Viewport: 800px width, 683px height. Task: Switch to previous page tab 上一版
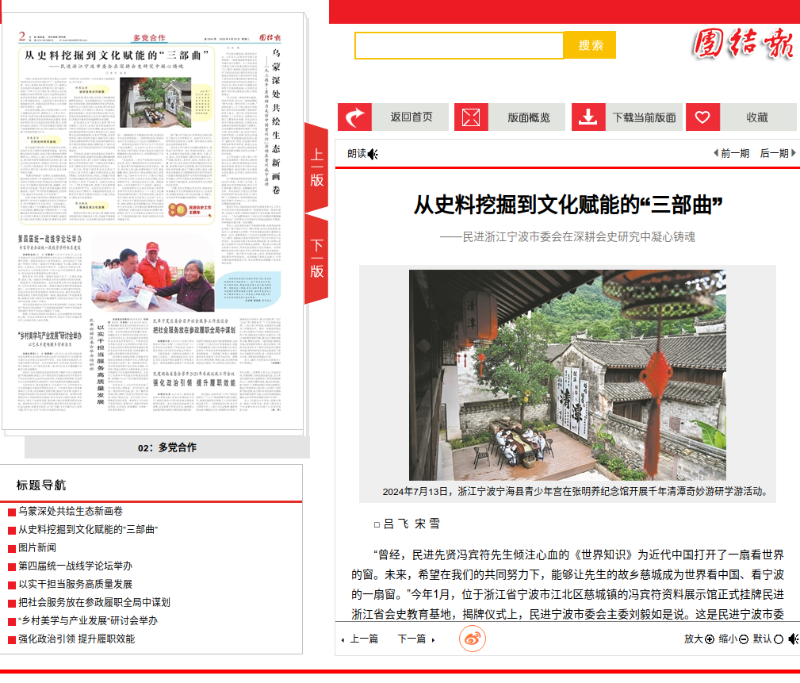(x=317, y=167)
